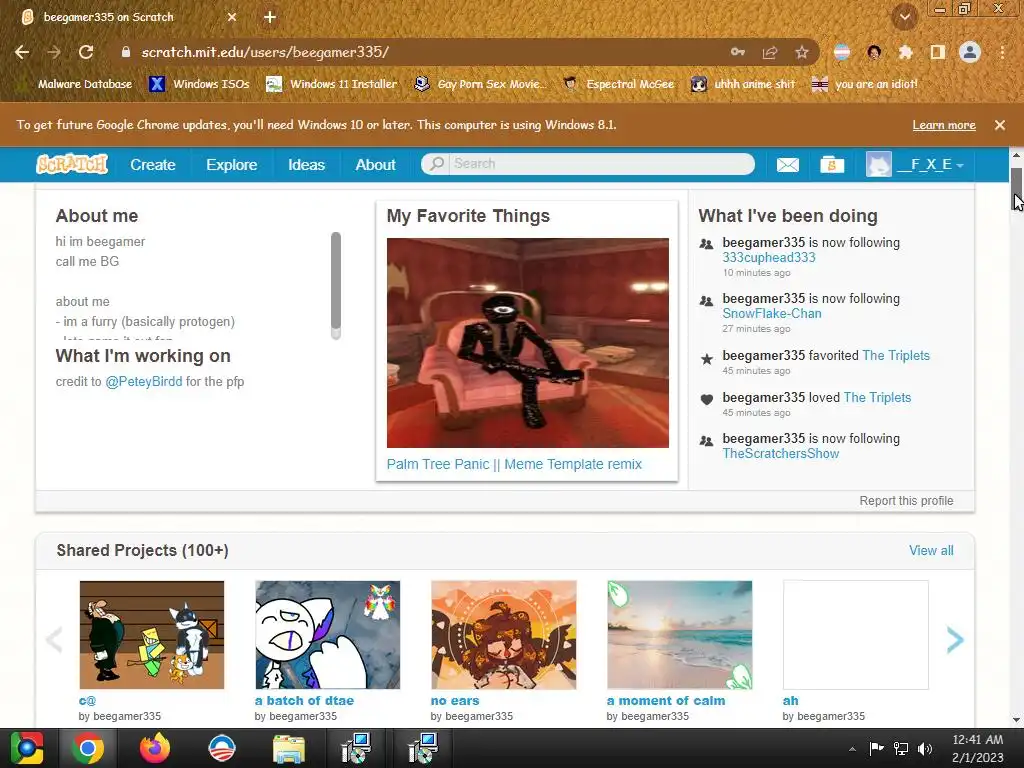Open the Explore menu item
This screenshot has width=1024, height=768.
pos(232,165)
